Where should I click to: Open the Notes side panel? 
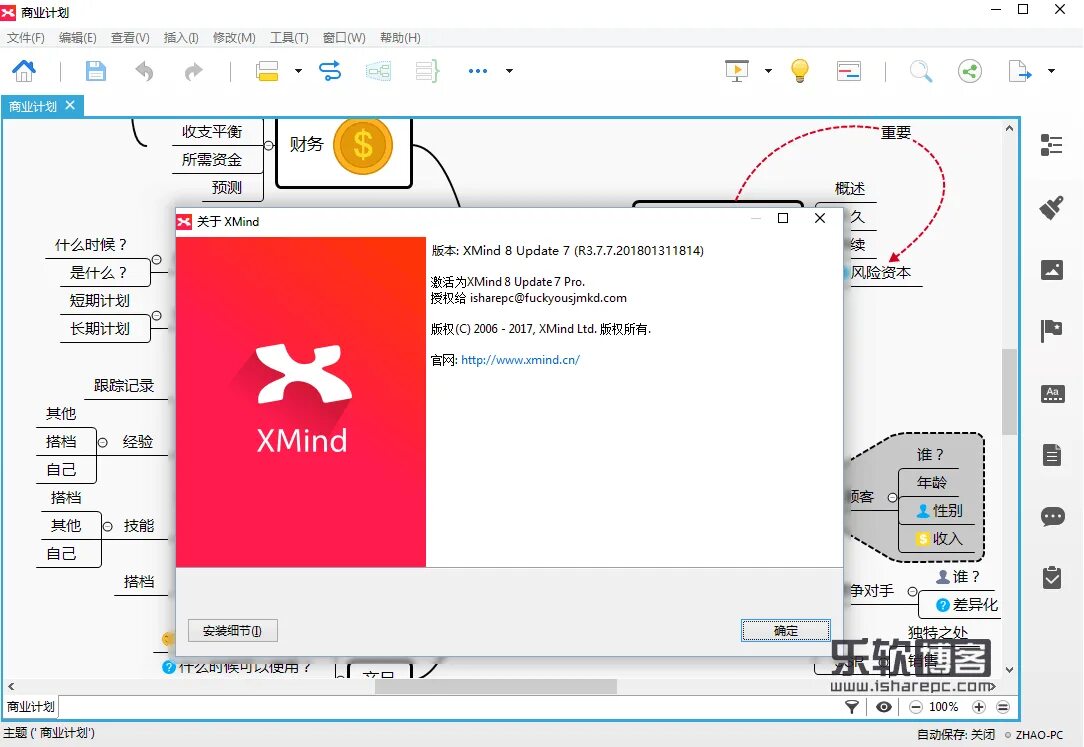(x=1052, y=455)
